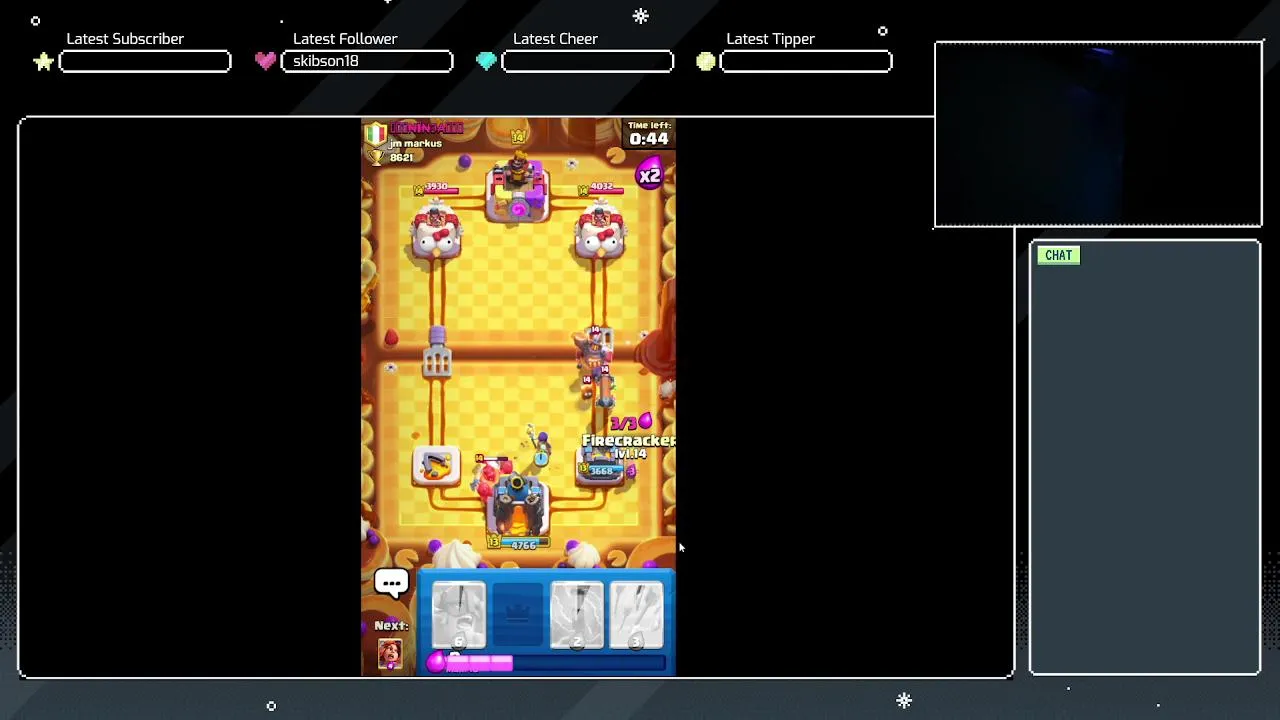Select the card costing 2 elixir
The image size is (1280, 720).
[577, 615]
